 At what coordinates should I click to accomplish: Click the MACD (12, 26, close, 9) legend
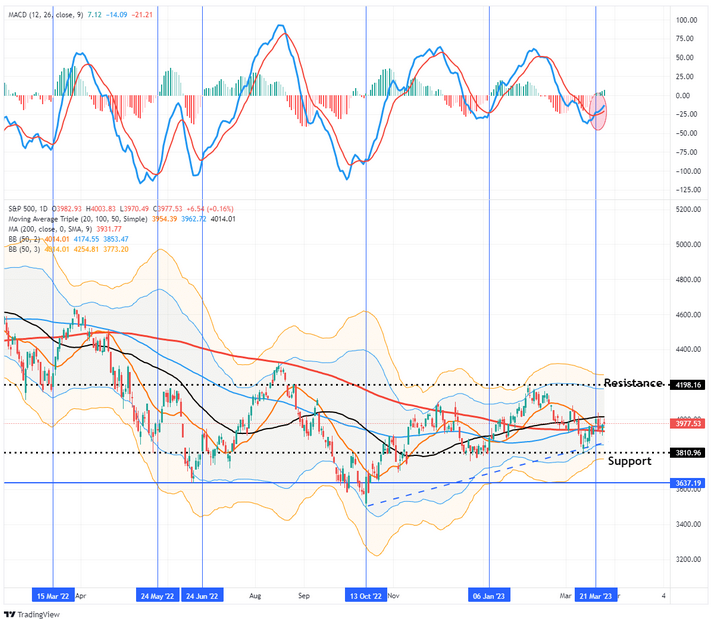(x=46, y=15)
